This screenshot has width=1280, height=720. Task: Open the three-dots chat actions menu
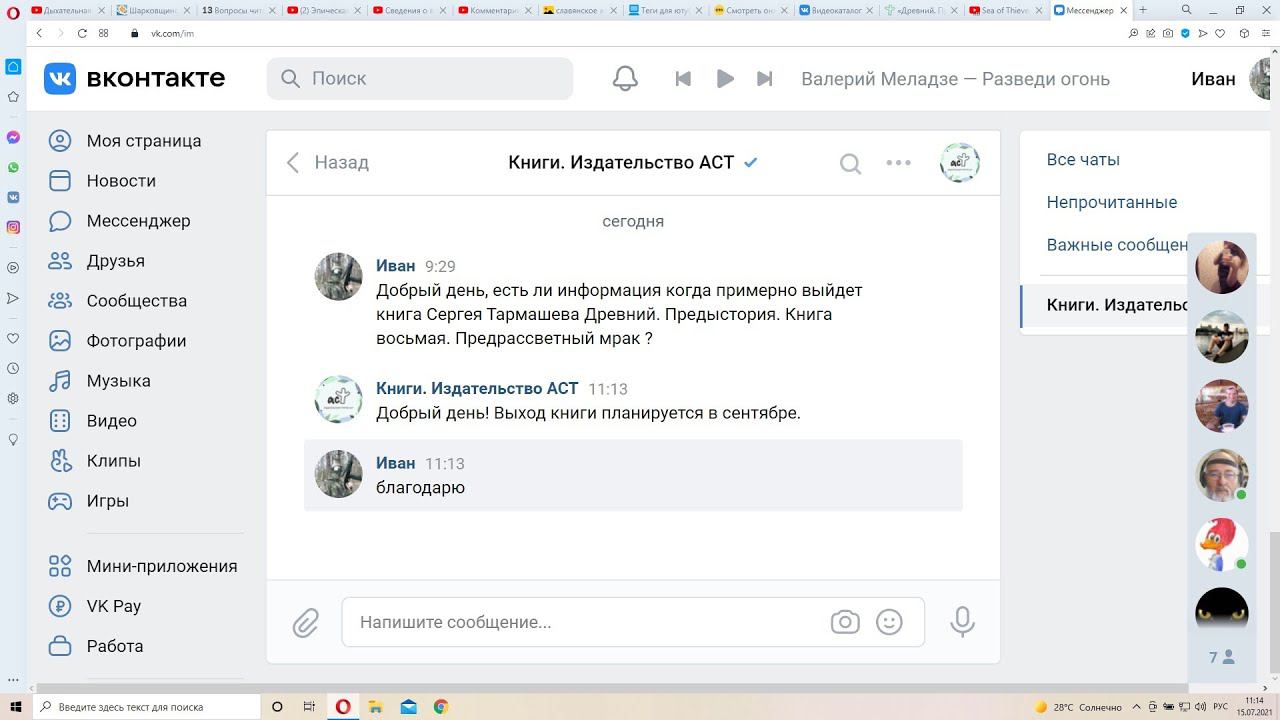[x=898, y=163]
